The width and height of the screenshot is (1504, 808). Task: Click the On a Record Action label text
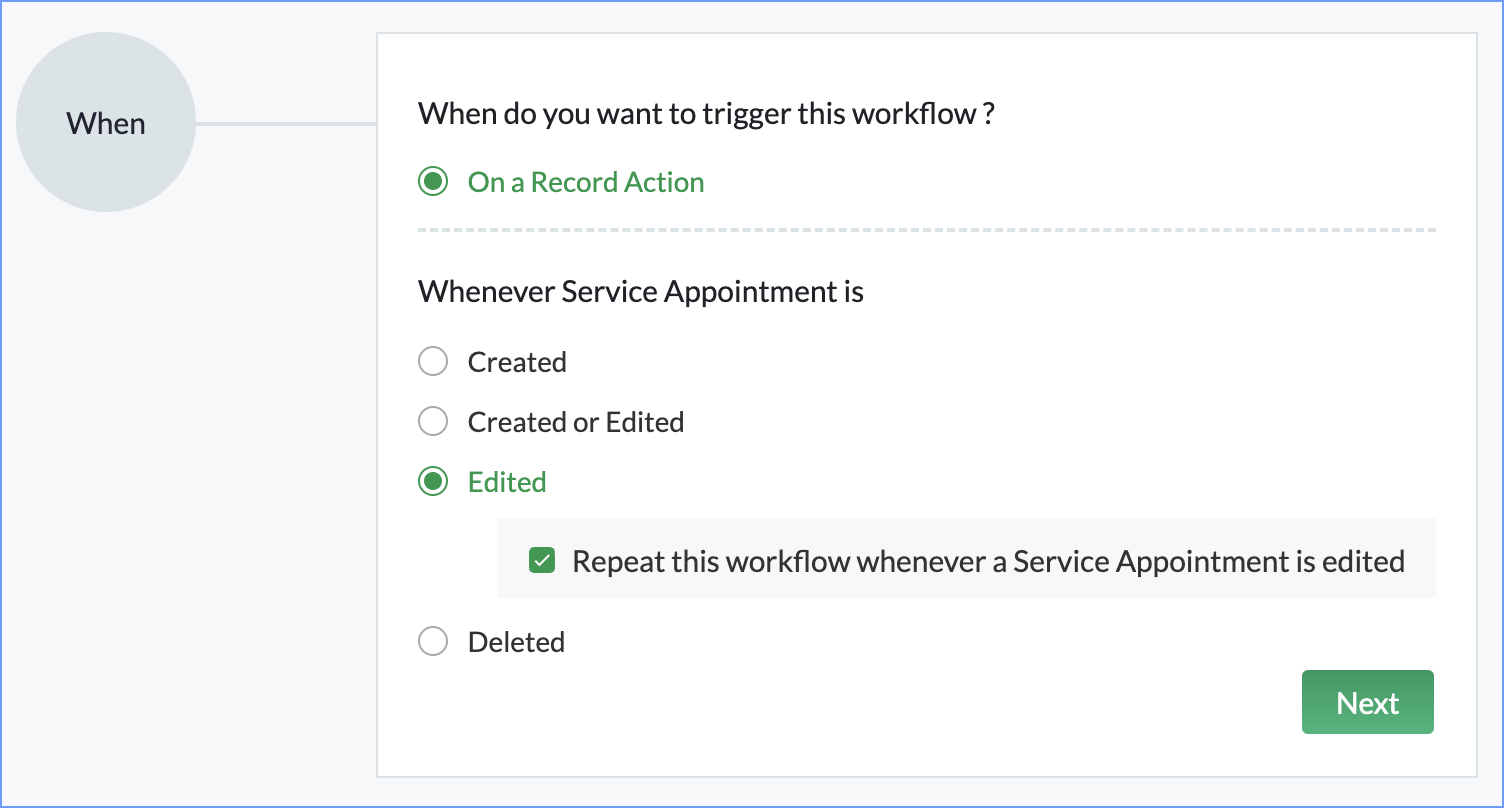click(586, 182)
